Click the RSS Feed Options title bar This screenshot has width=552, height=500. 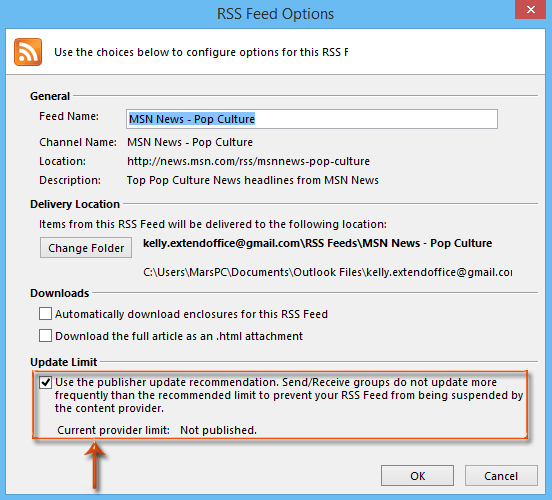[275, 14]
